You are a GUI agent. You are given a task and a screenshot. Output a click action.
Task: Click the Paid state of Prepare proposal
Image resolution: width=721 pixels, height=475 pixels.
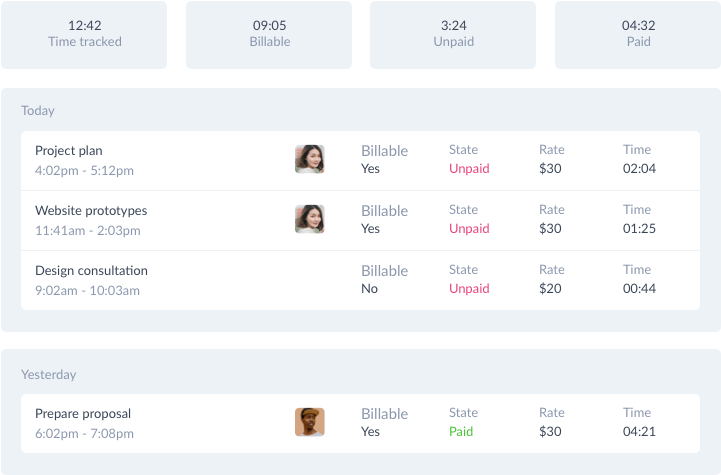461,431
